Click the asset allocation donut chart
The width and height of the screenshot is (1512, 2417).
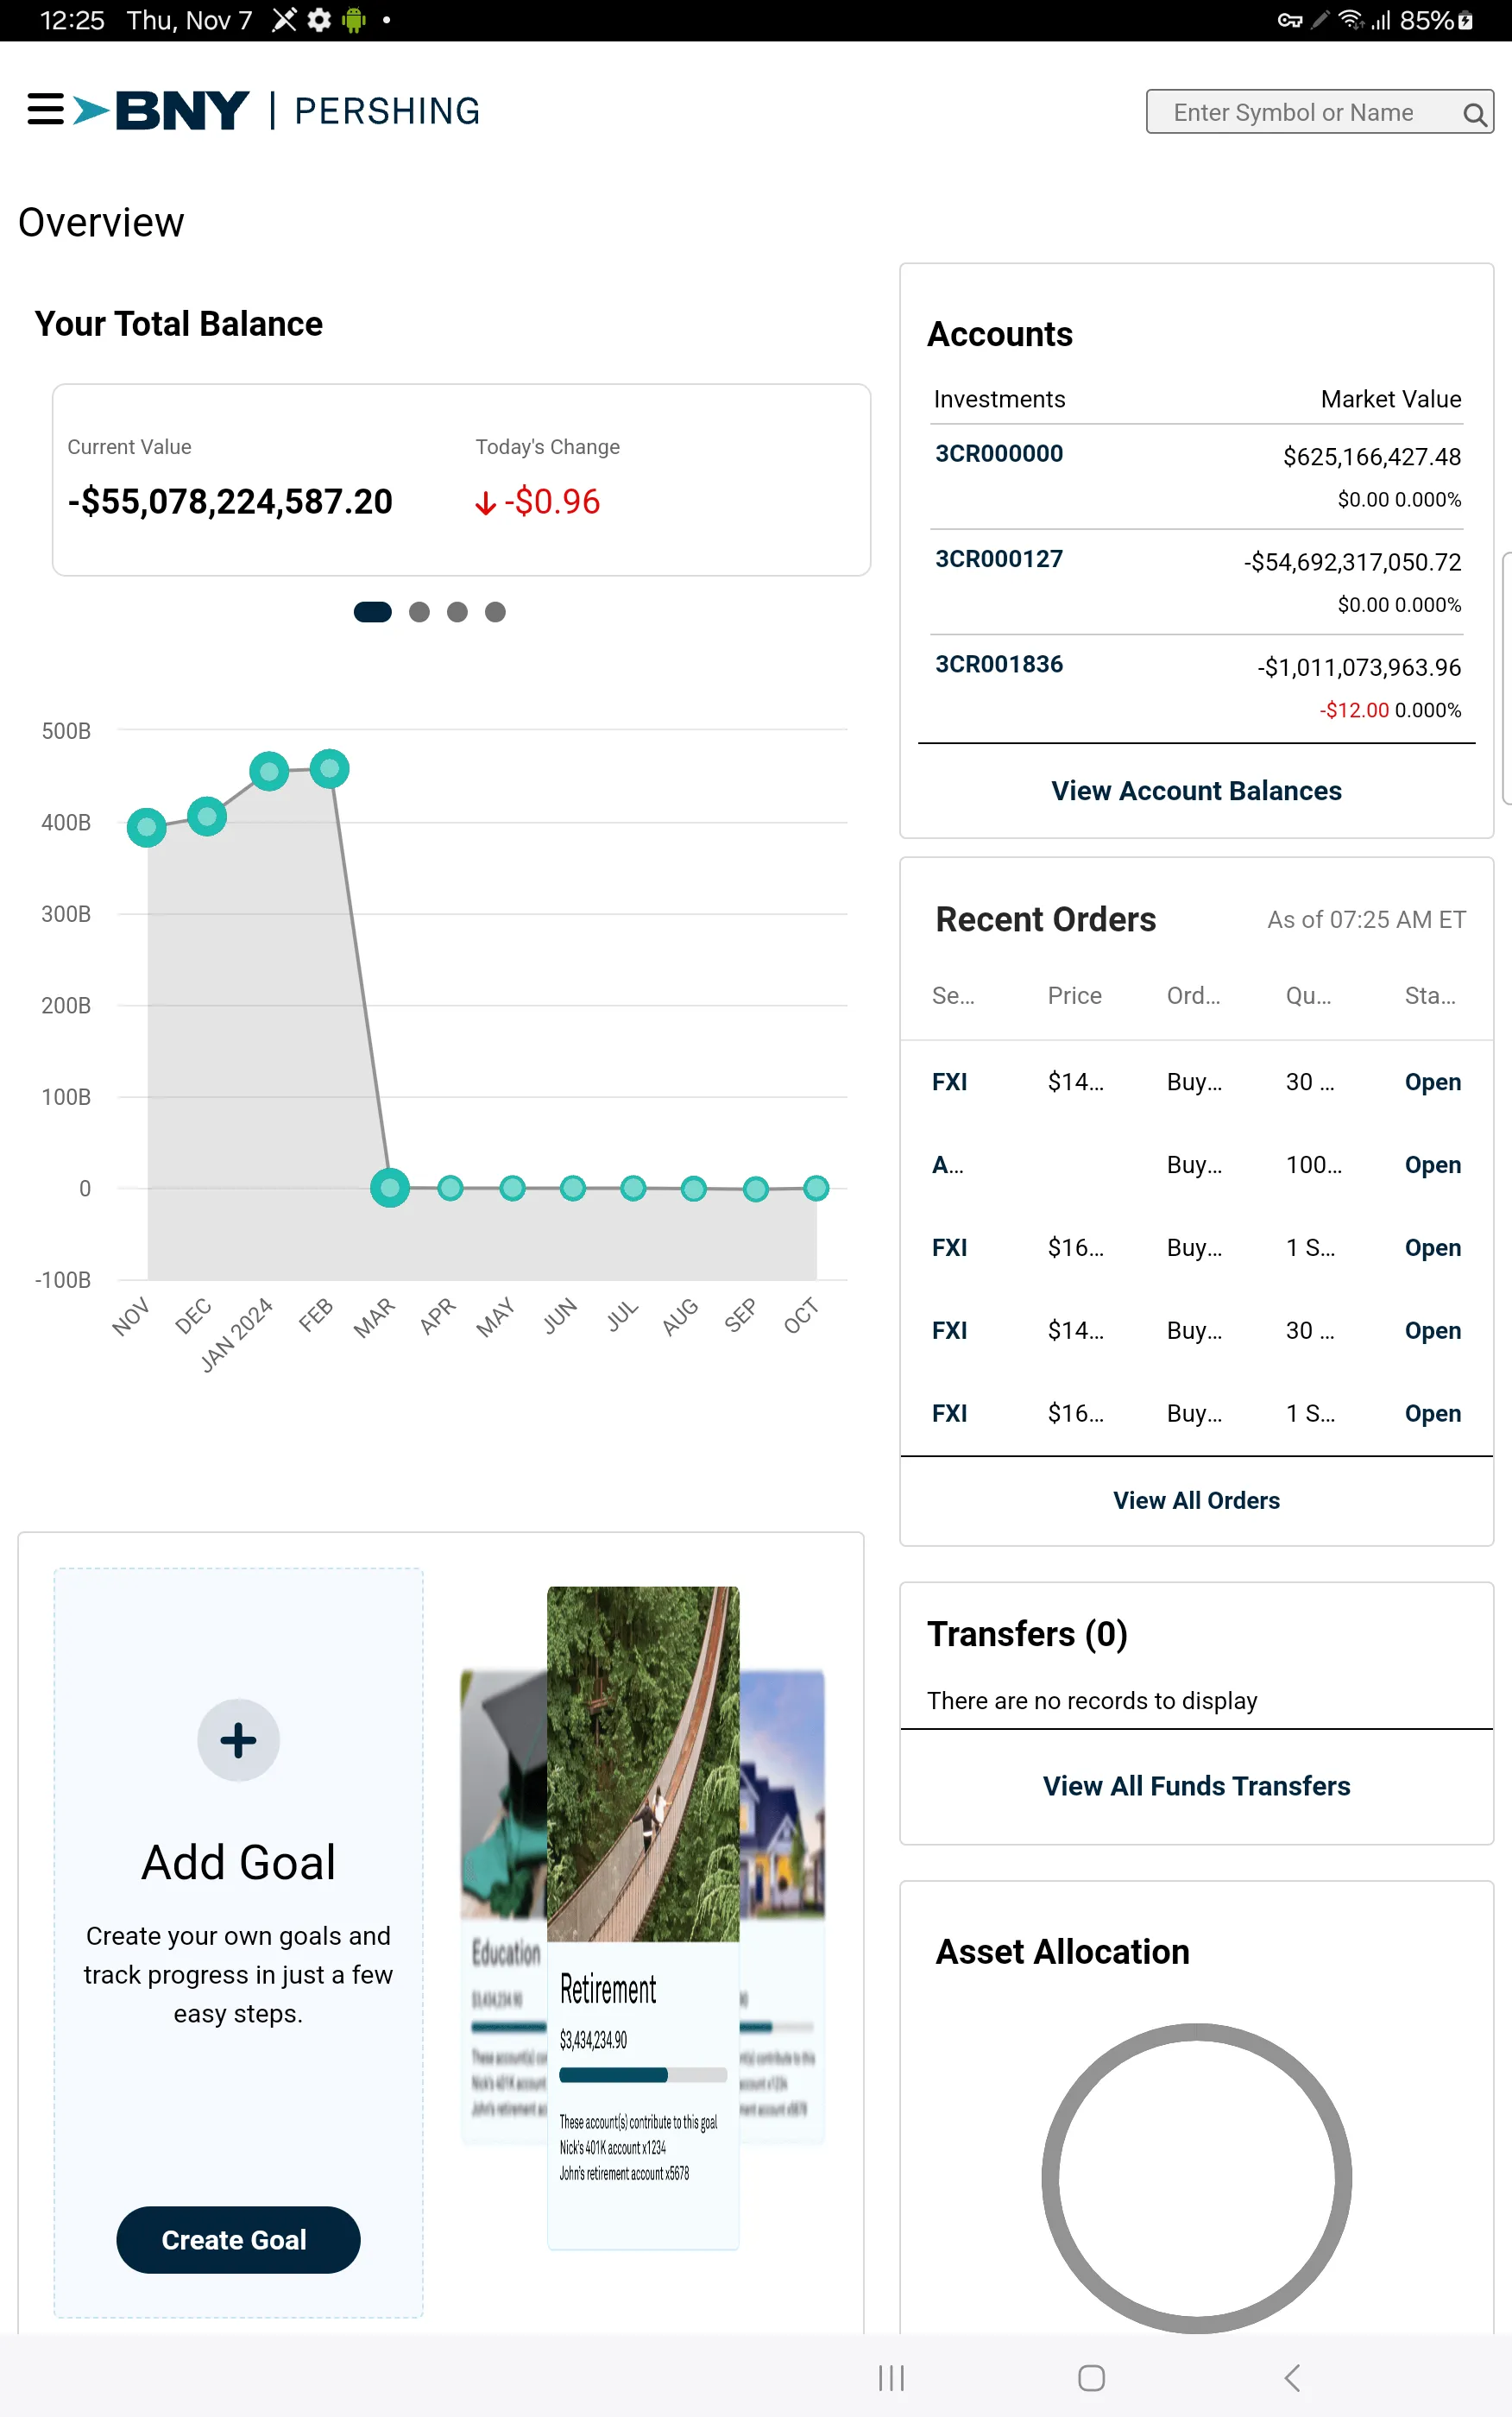[1196, 2178]
